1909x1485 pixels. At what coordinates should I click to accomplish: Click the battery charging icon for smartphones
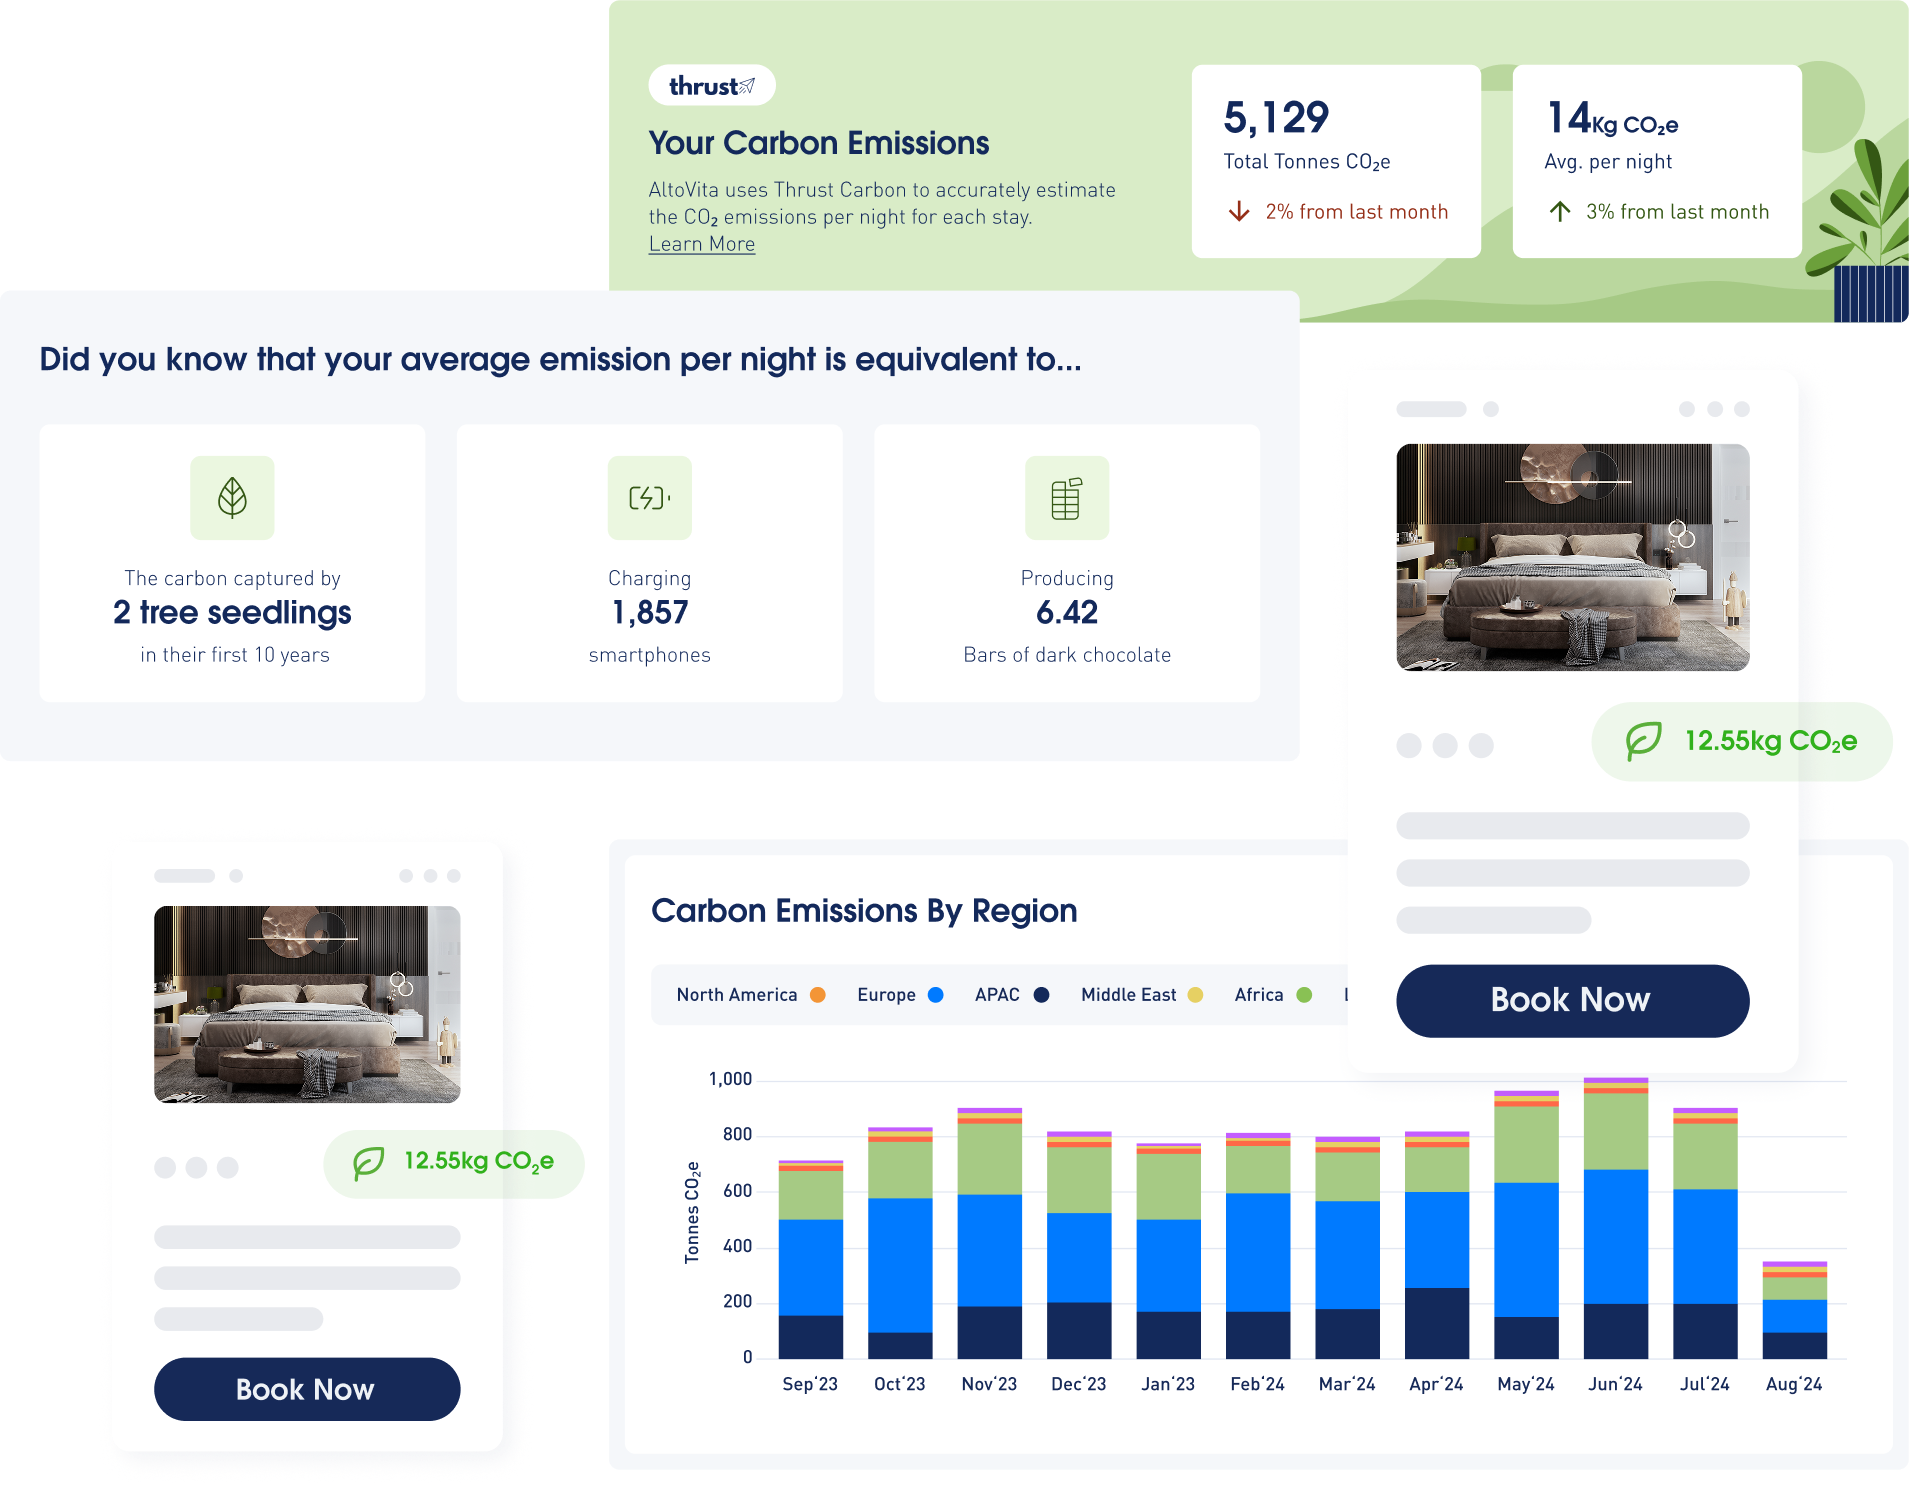point(649,498)
